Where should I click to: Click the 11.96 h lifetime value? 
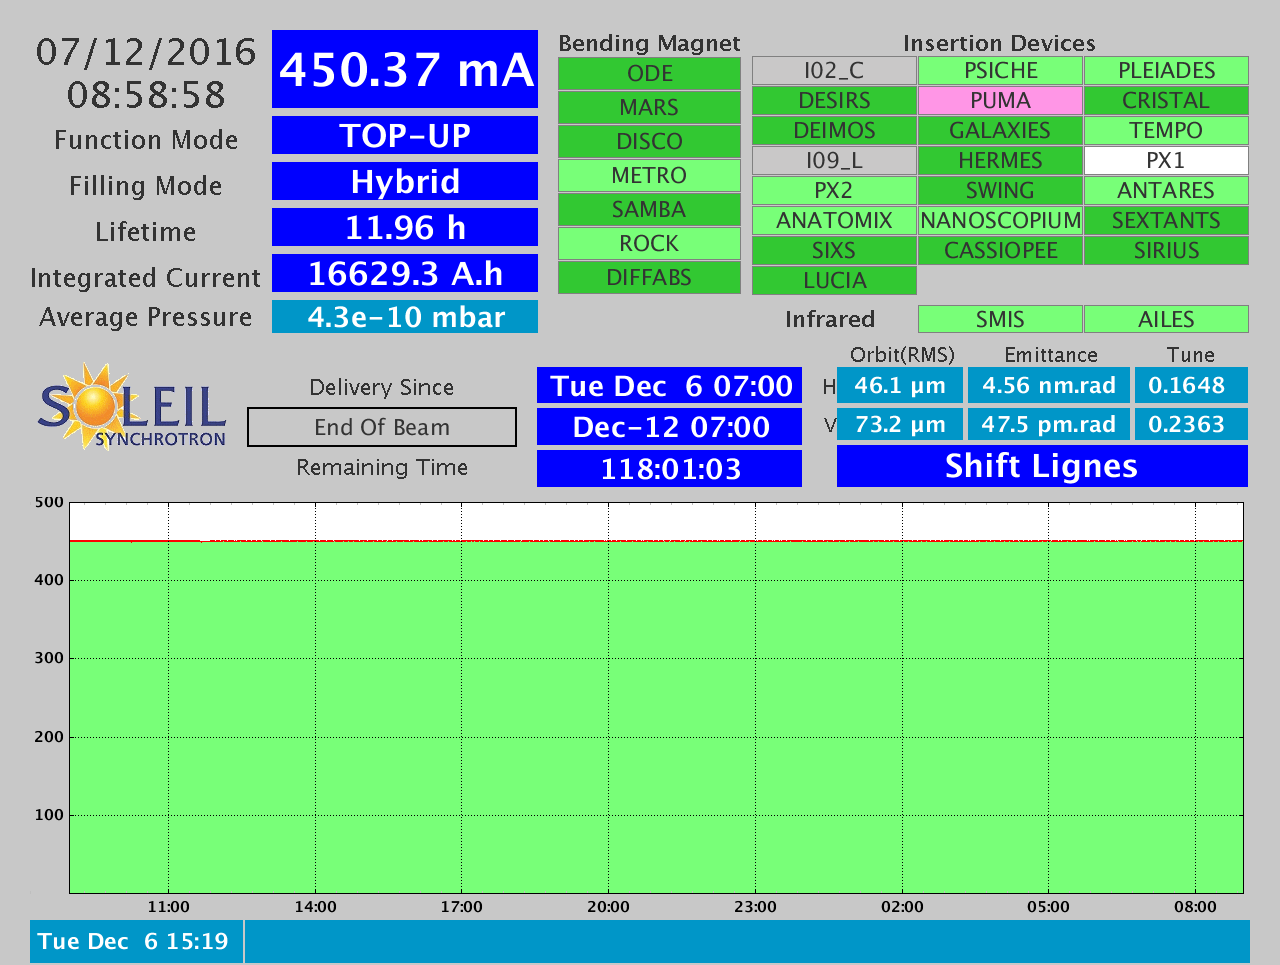[405, 227]
